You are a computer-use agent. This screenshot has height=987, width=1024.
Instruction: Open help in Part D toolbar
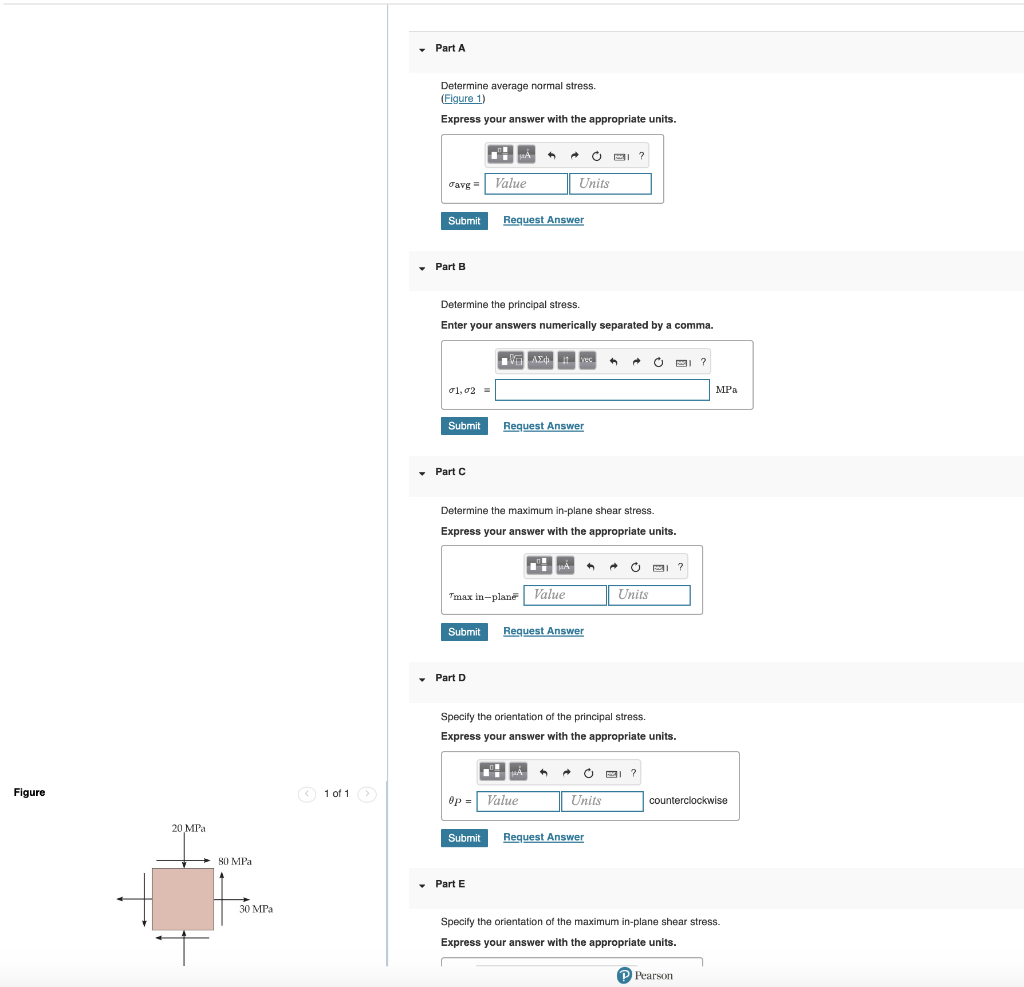(x=633, y=773)
